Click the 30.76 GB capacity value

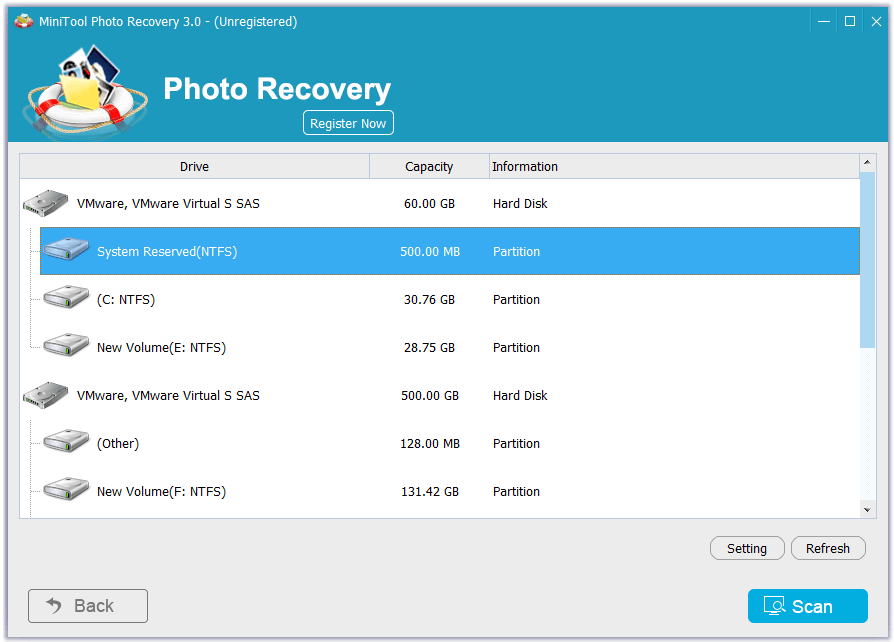coord(429,299)
